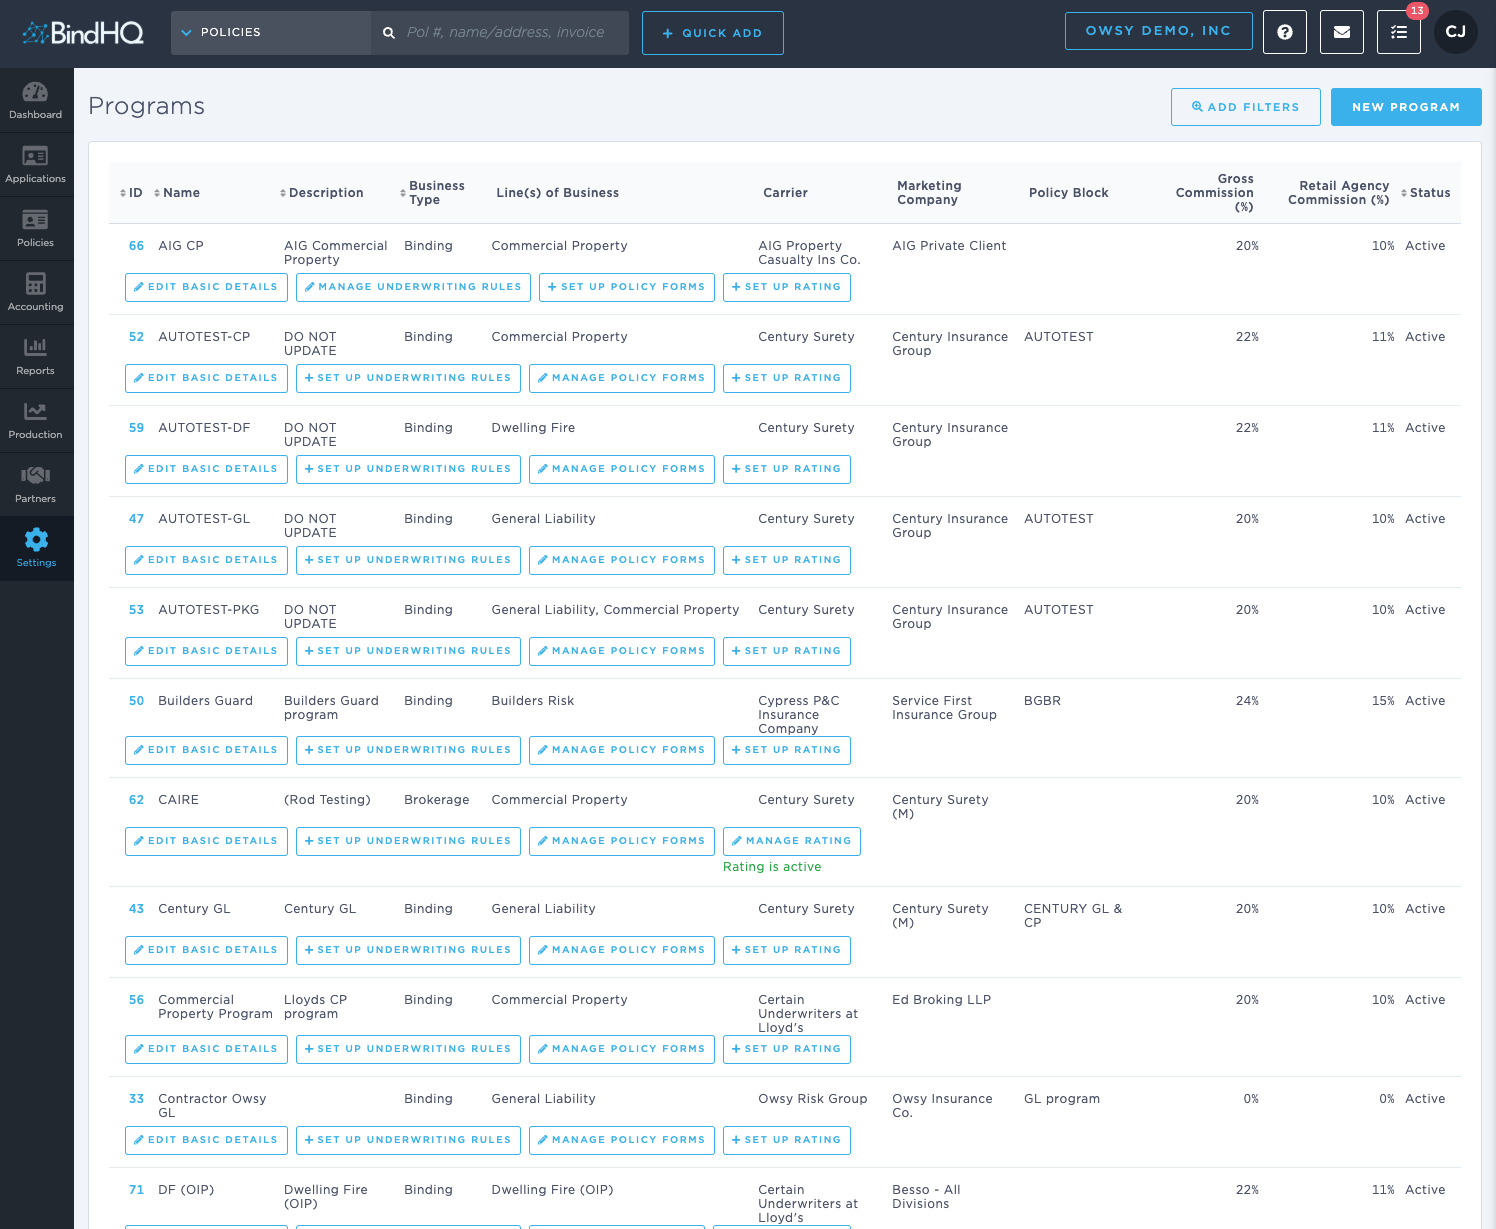Open the tasks list icon with badge

click(1399, 32)
